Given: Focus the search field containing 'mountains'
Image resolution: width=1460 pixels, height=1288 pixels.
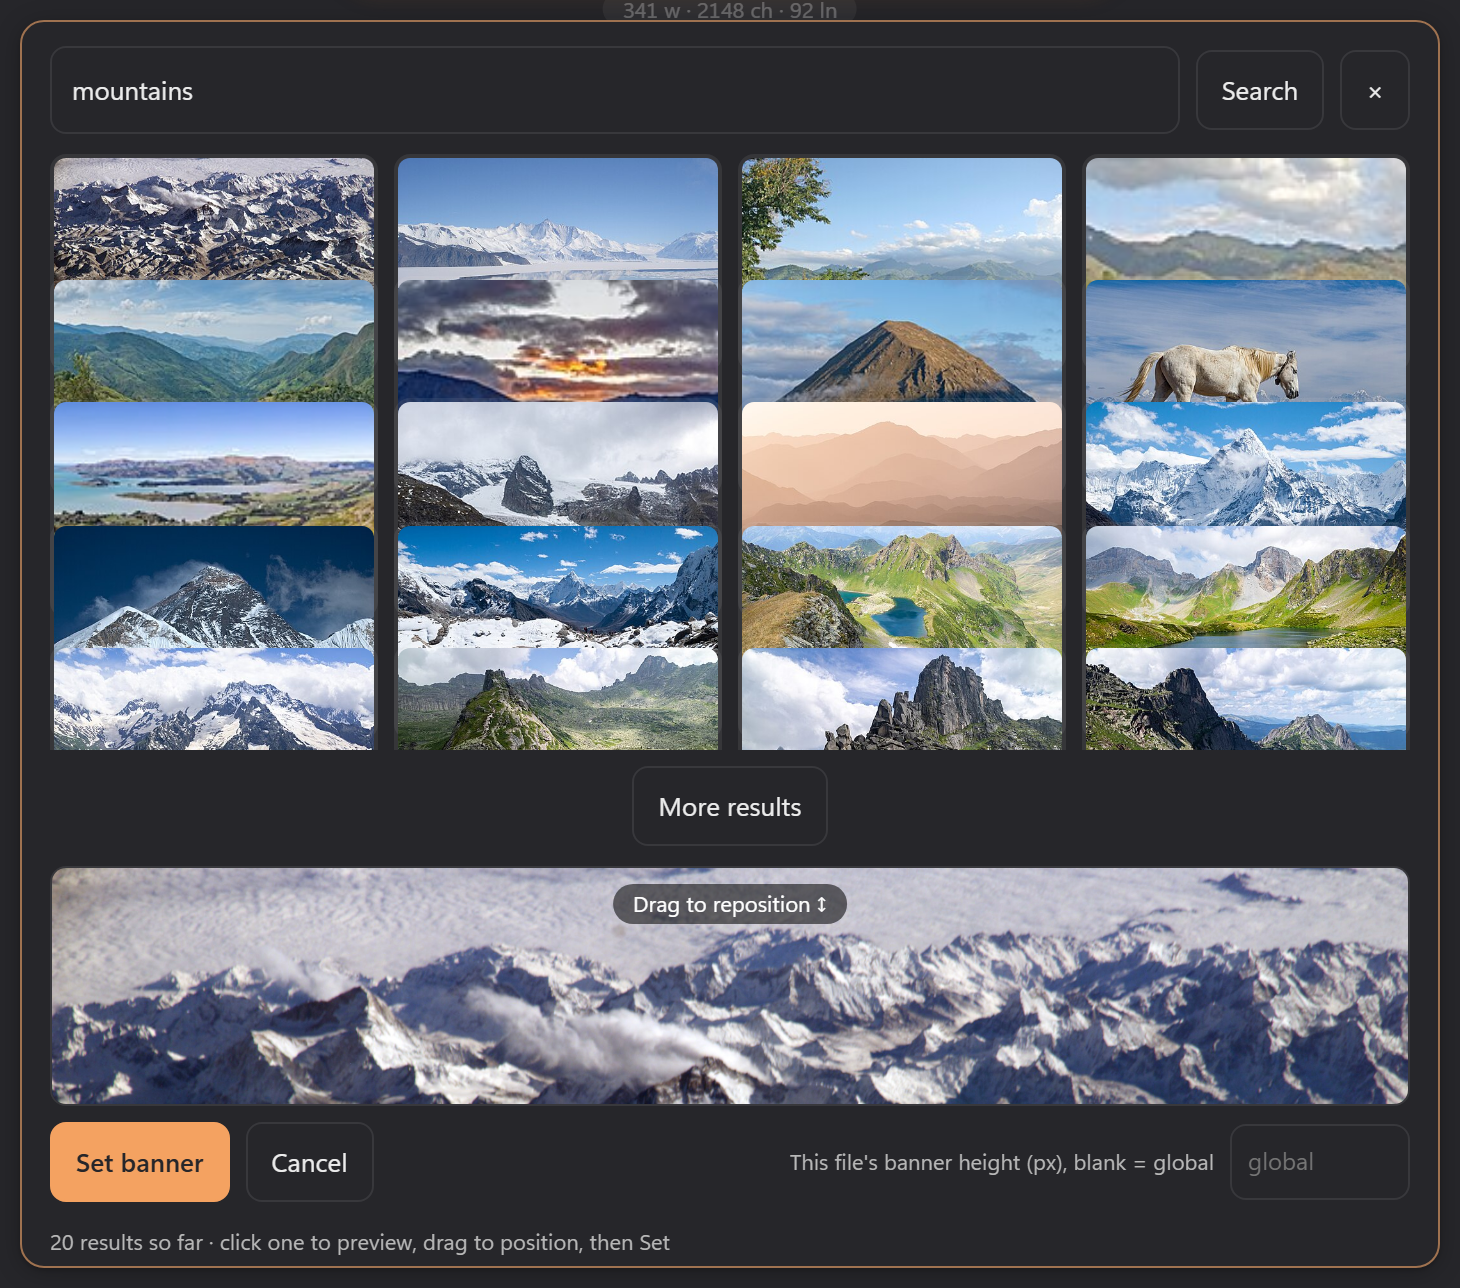Looking at the screenshot, I should point(615,91).
